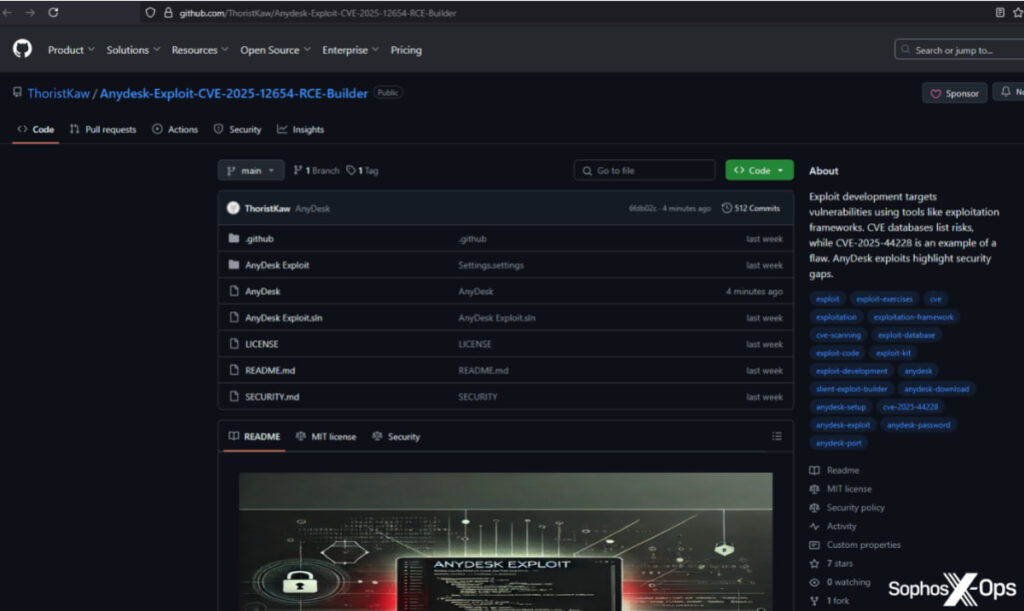Click the SECURITY.md file icon
This screenshot has height=611, width=1024.
point(232,396)
